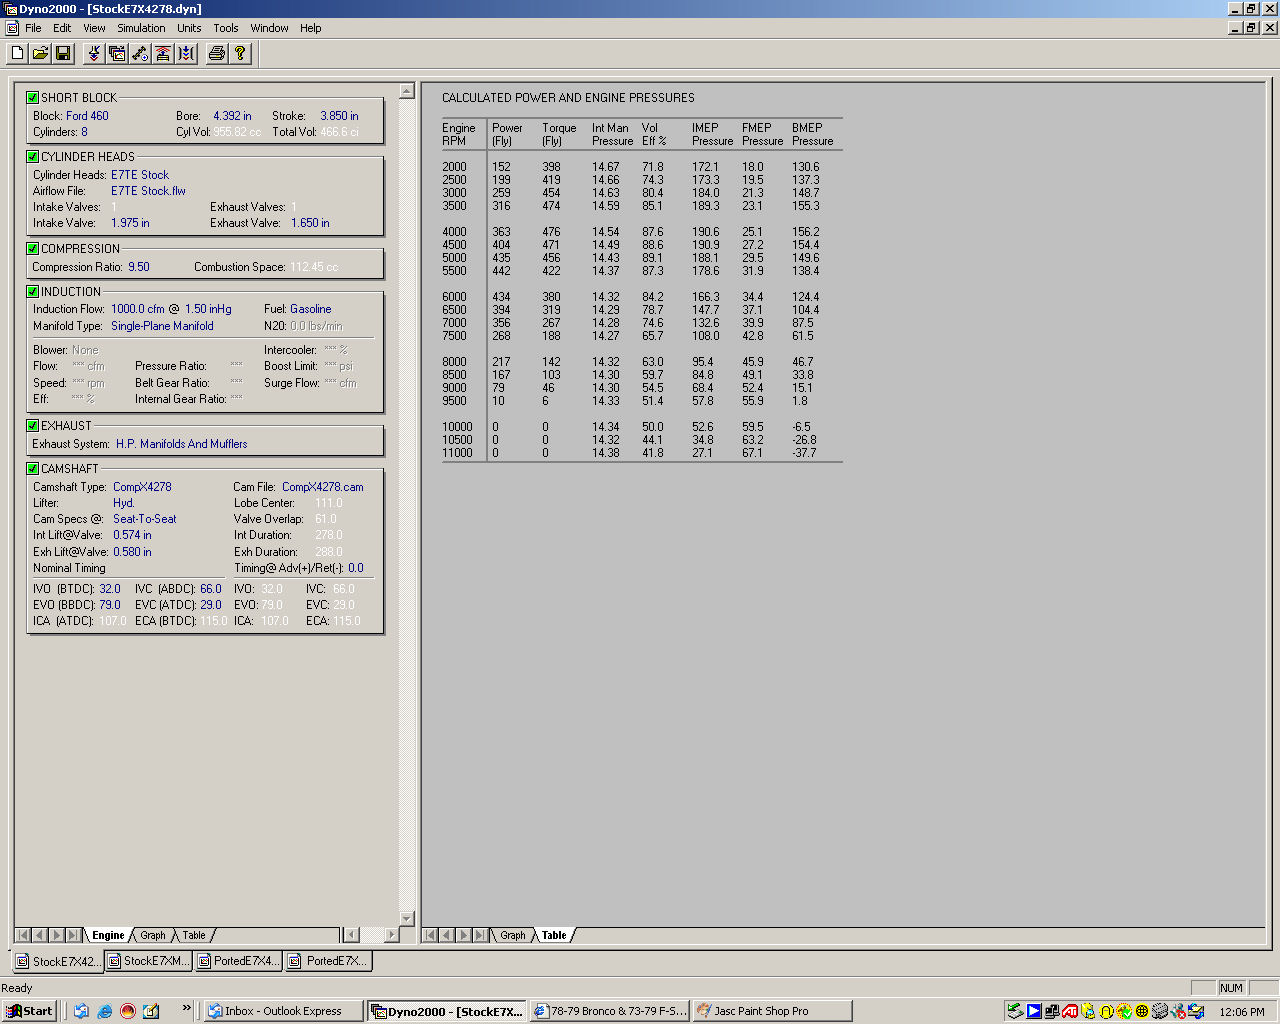1280x1024 pixels.
Task: Click the yellow question mark Help icon
Action: pyautogui.click(x=240, y=53)
